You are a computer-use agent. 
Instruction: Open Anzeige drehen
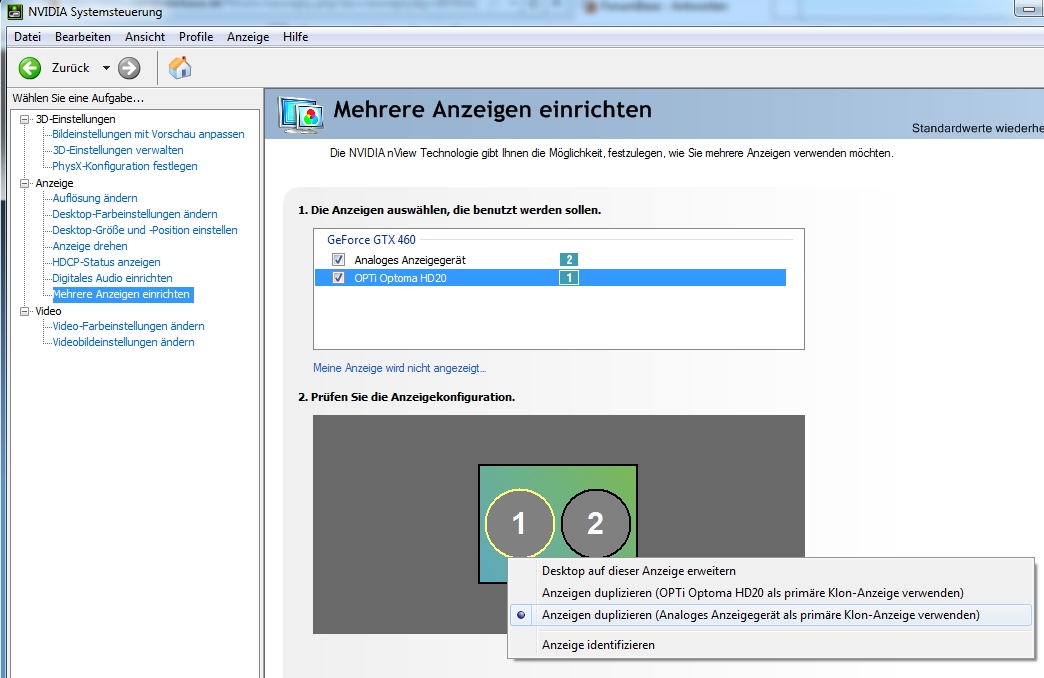(x=90, y=246)
